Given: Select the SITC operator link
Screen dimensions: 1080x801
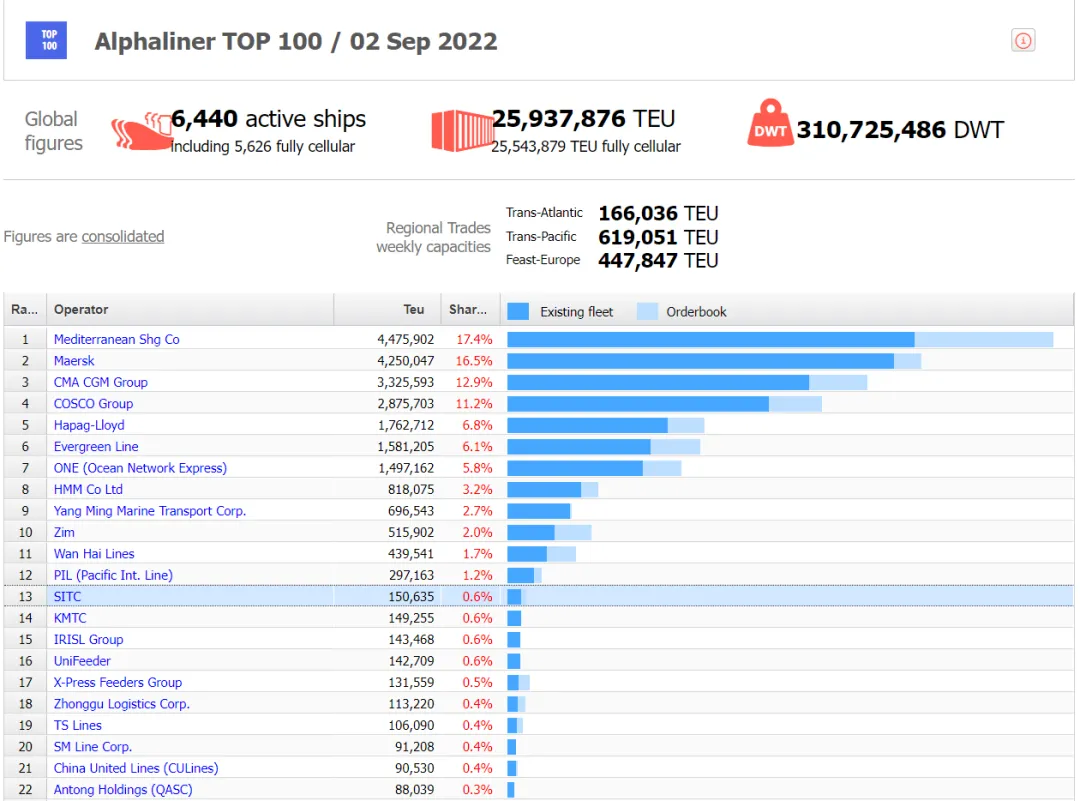Looking at the screenshot, I should coord(67,596).
